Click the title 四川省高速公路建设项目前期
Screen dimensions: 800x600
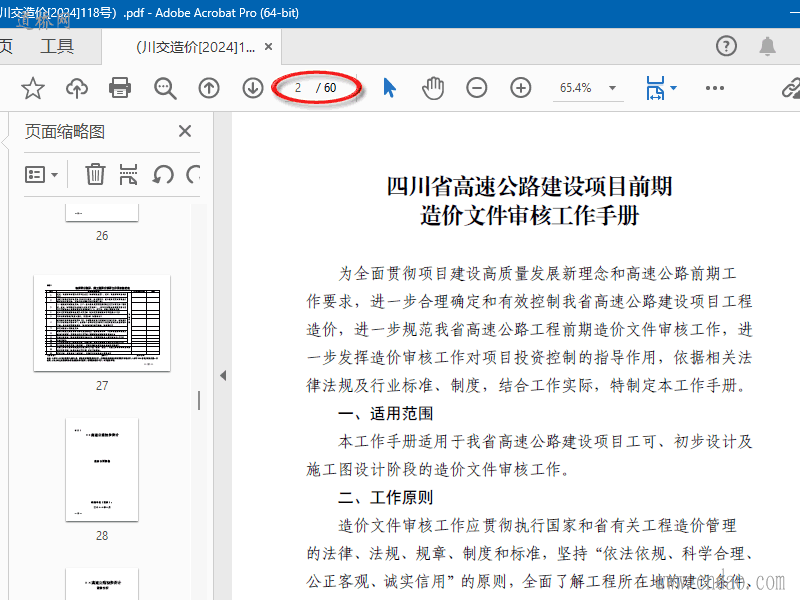tap(529, 186)
